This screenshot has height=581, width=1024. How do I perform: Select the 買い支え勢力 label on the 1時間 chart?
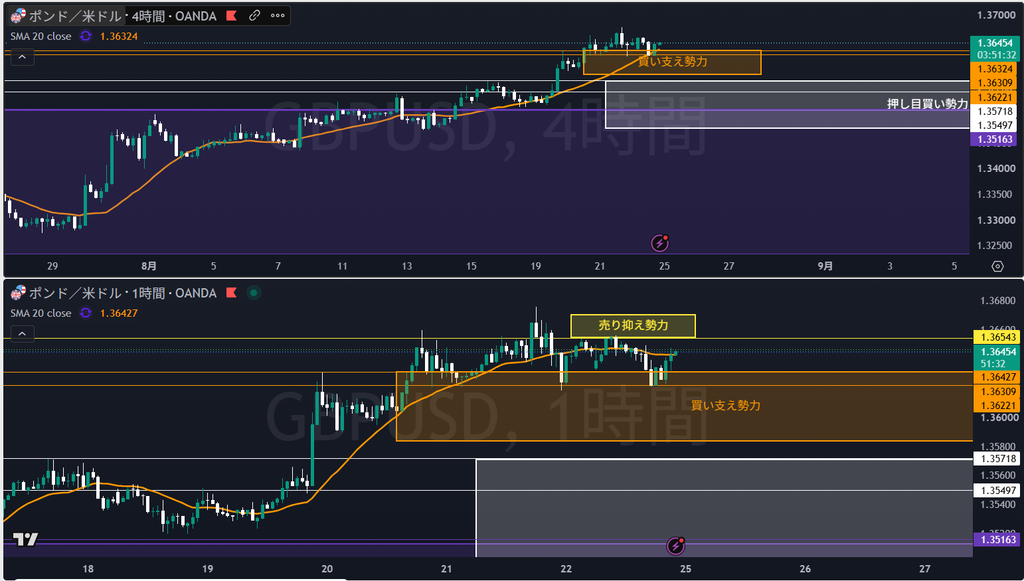726,405
